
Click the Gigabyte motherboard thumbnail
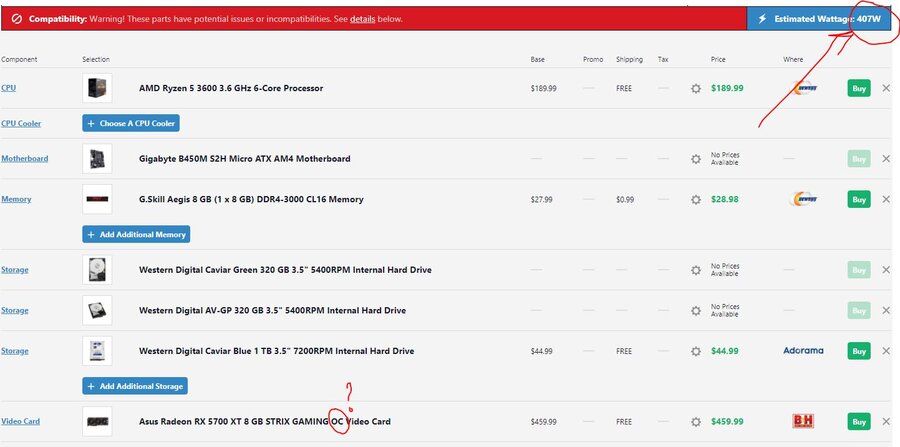pyautogui.click(x=97, y=158)
